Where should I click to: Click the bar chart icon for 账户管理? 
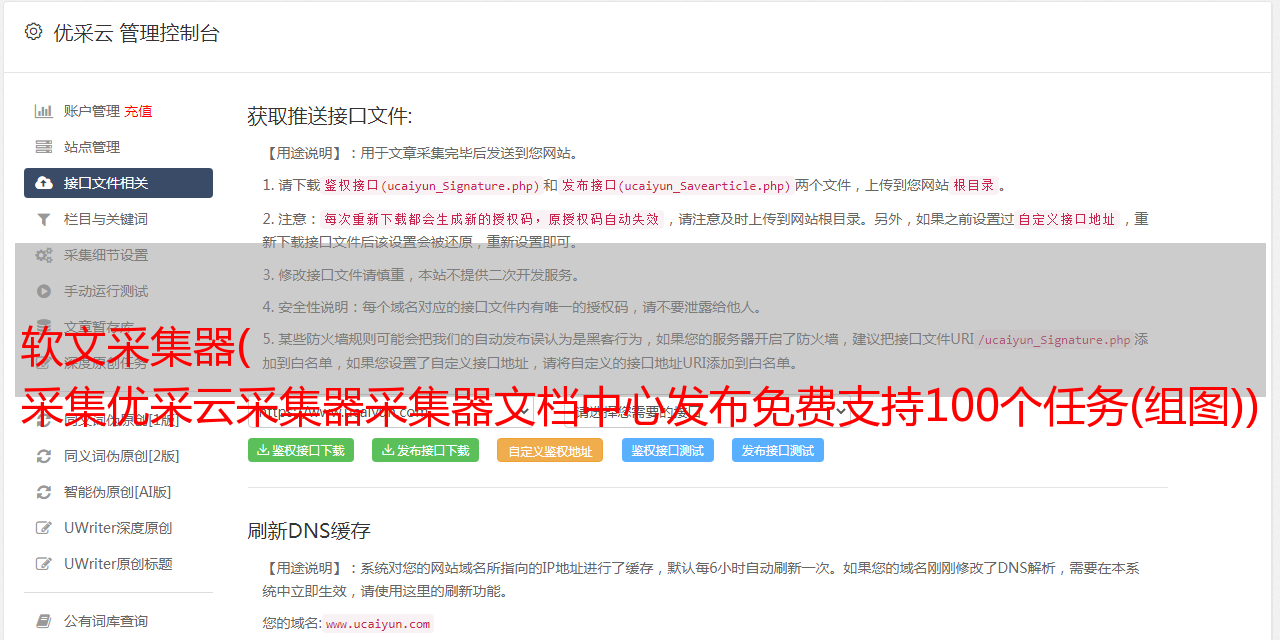click(44, 111)
